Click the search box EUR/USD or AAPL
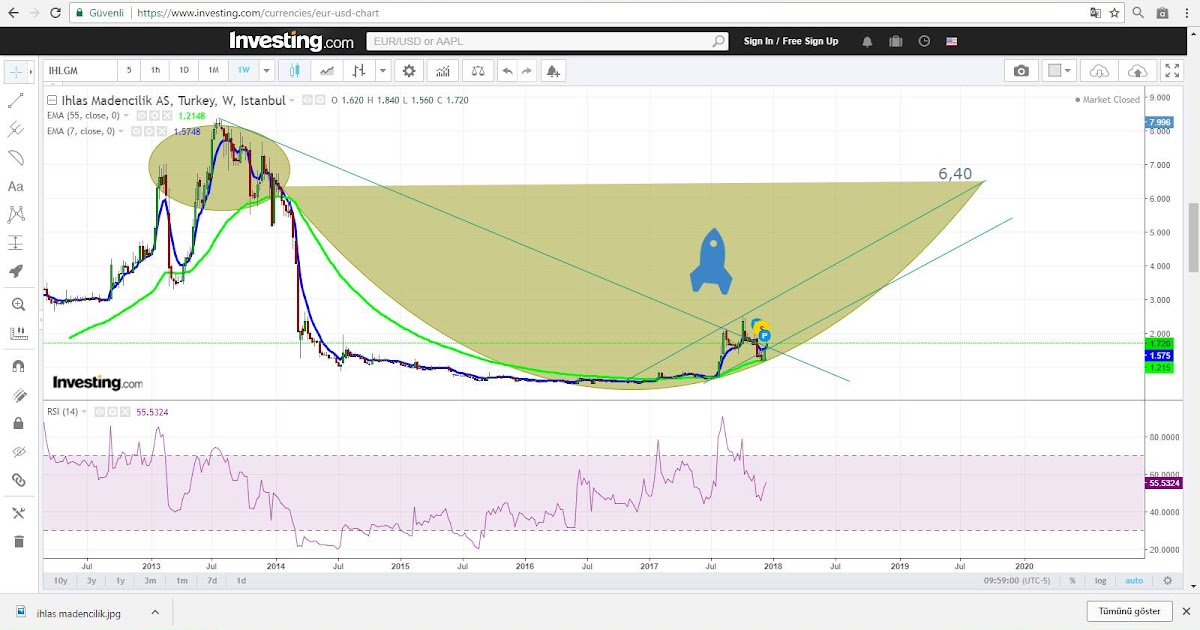Viewport: 1200px width, 630px height. pyautogui.click(x=548, y=41)
